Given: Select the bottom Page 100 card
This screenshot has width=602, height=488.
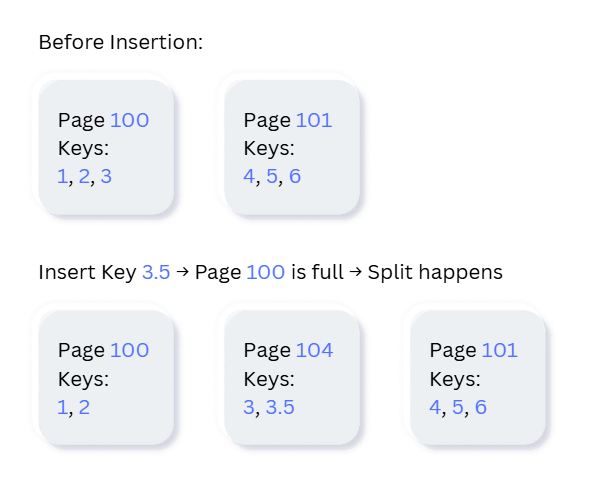Looking at the screenshot, I should (x=106, y=378).
